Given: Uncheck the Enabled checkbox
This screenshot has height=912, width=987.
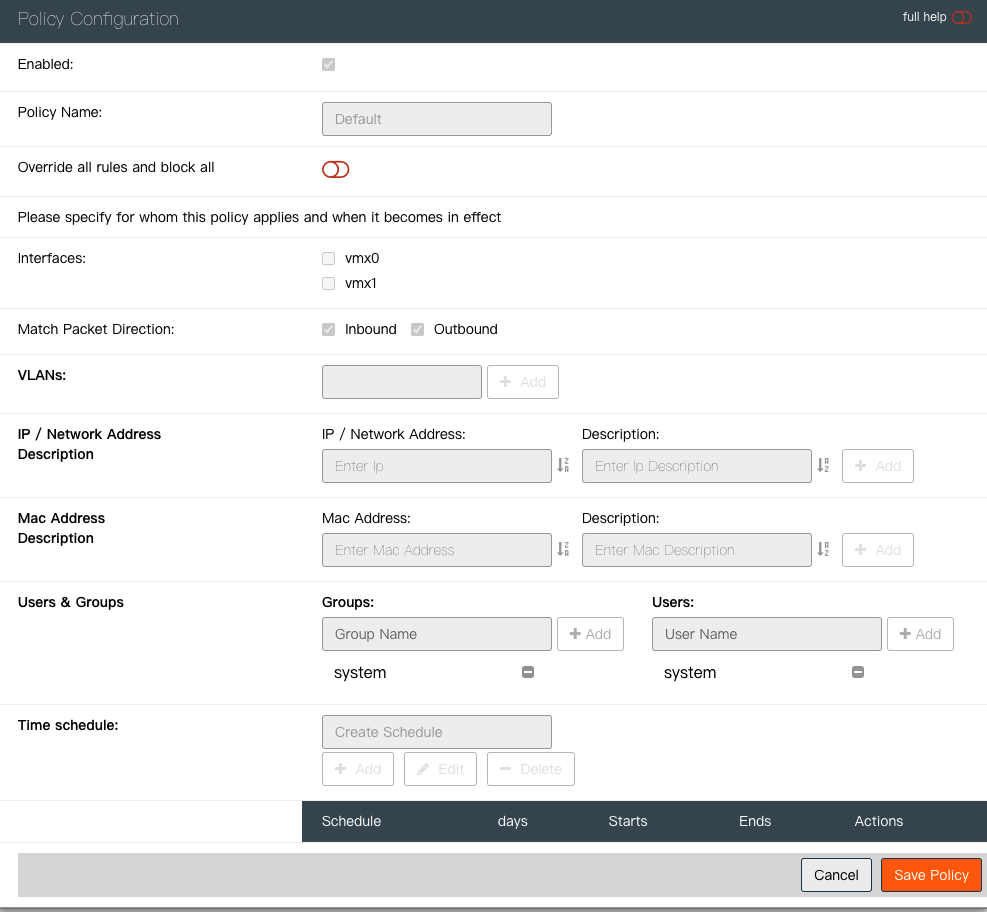Looking at the screenshot, I should (328, 65).
